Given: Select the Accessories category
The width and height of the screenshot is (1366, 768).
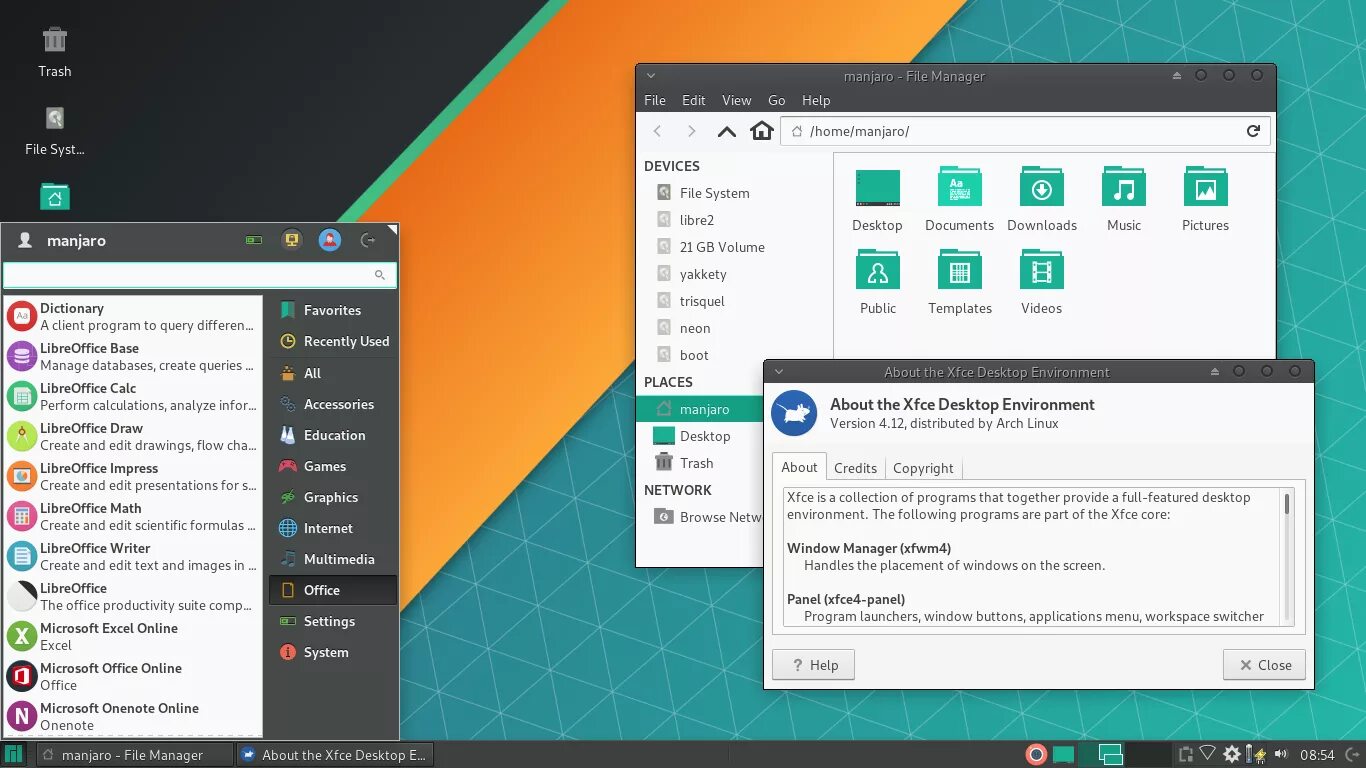Looking at the screenshot, I should [x=333, y=404].
